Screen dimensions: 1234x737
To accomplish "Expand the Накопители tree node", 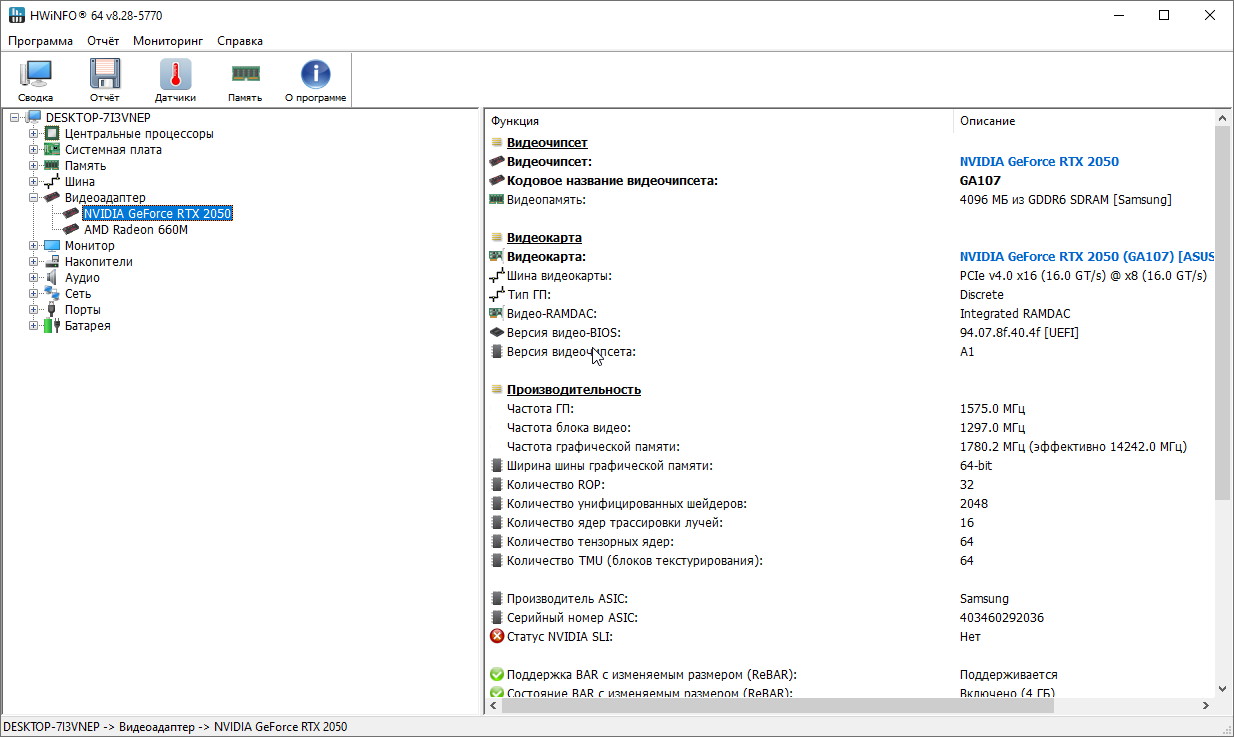I will click(x=33, y=262).
